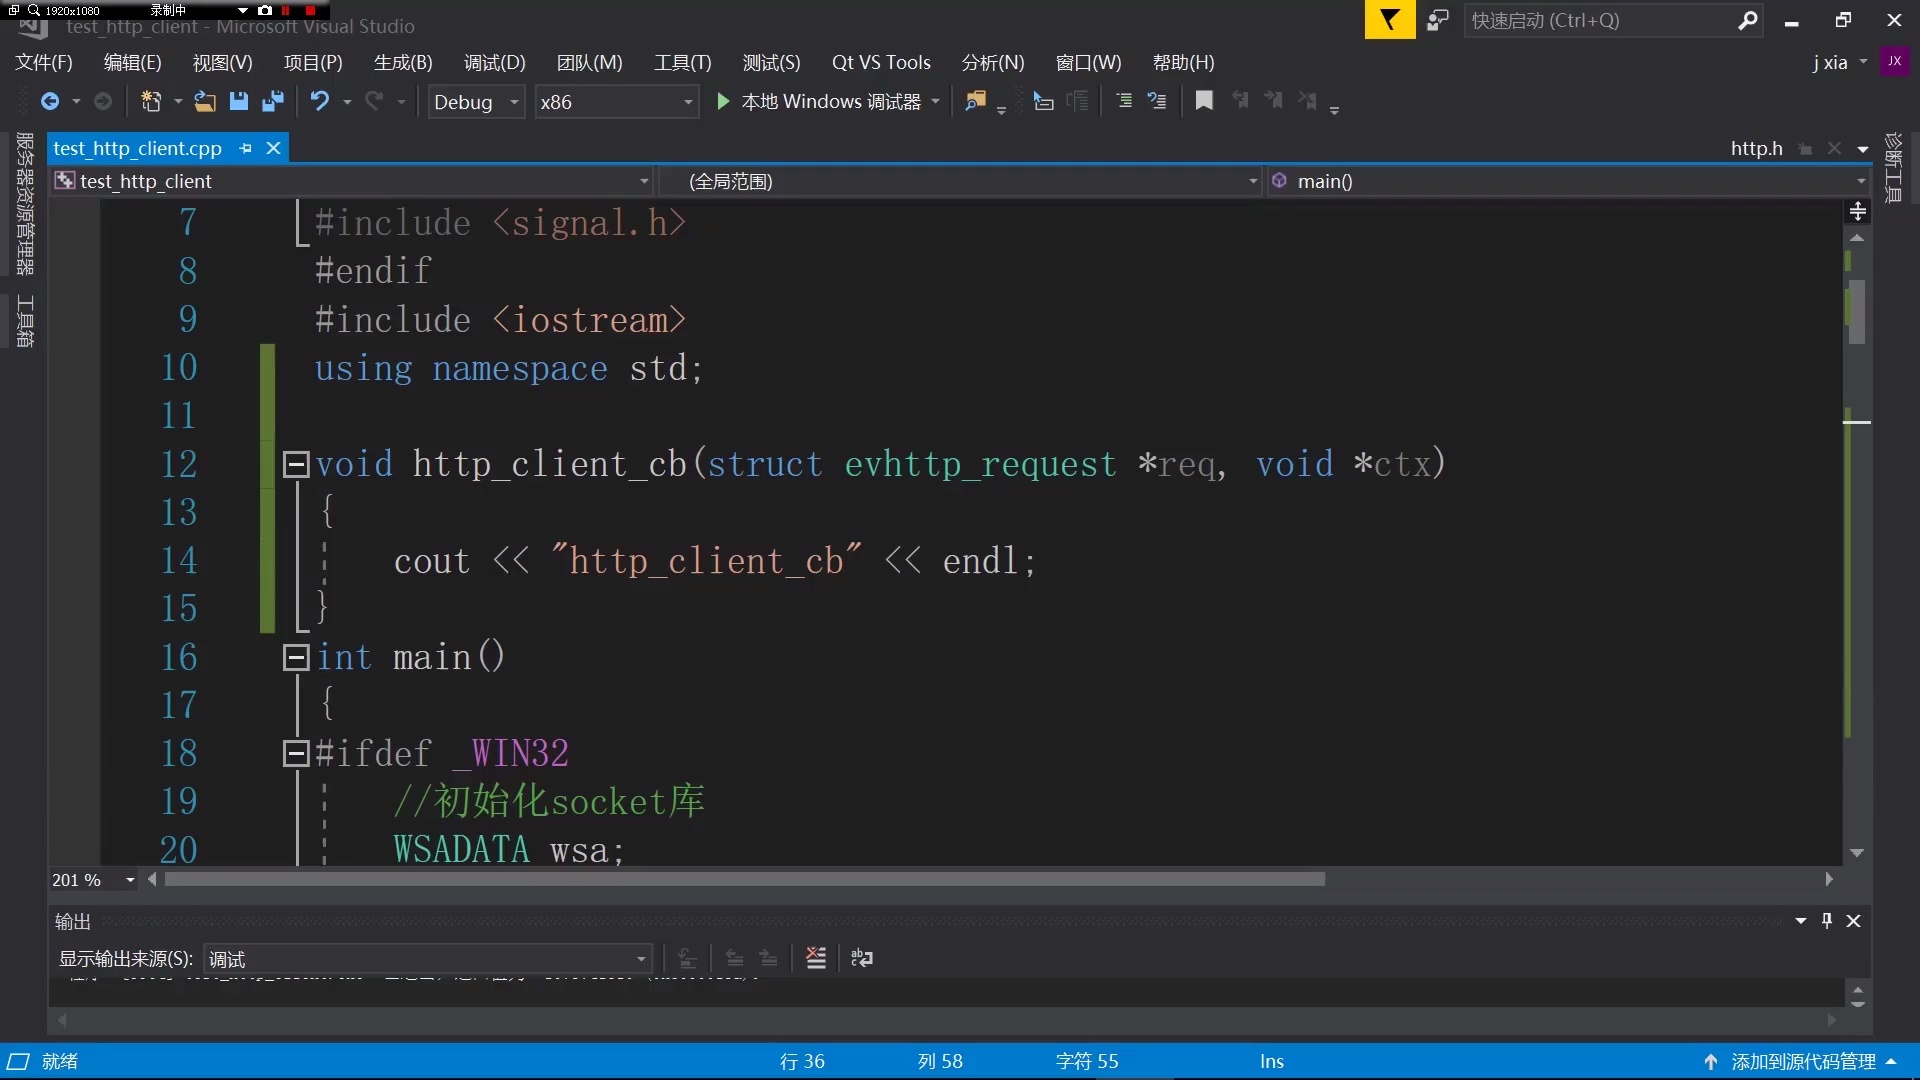This screenshot has height=1080, width=1920.
Task: Click the Open File folder icon
Action: pos(204,101)
